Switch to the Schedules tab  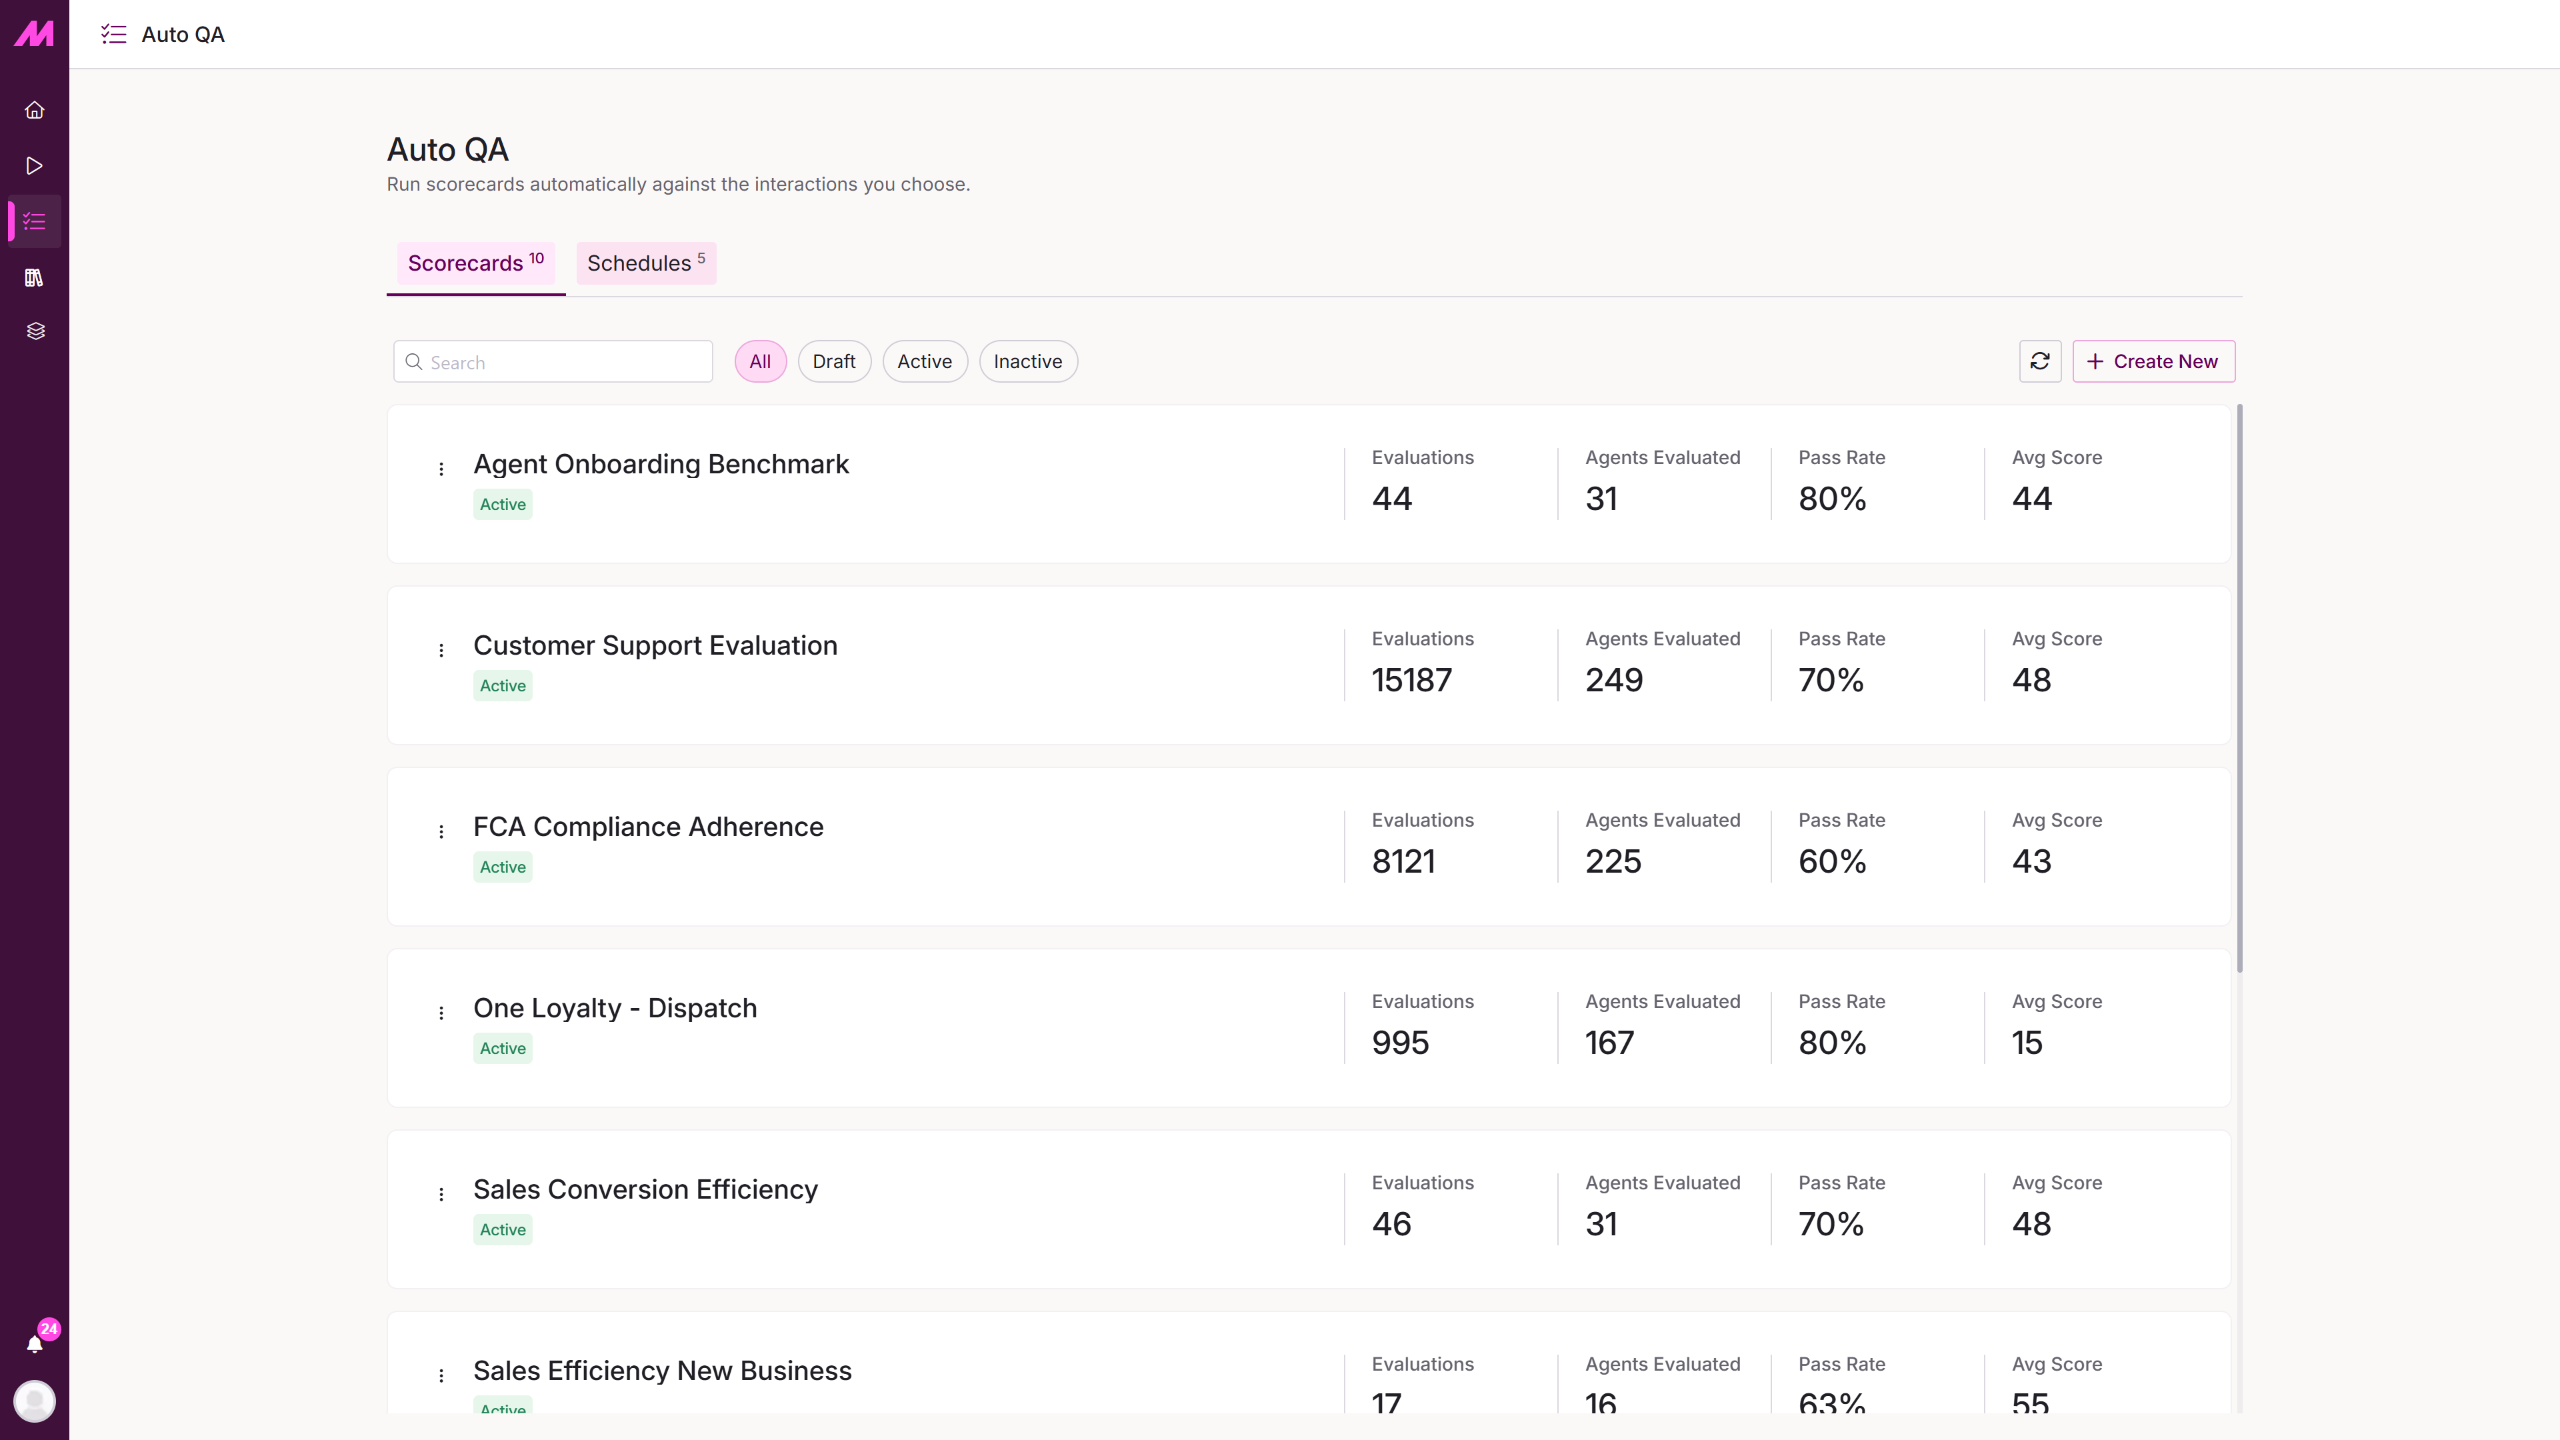tap(646, 263)
